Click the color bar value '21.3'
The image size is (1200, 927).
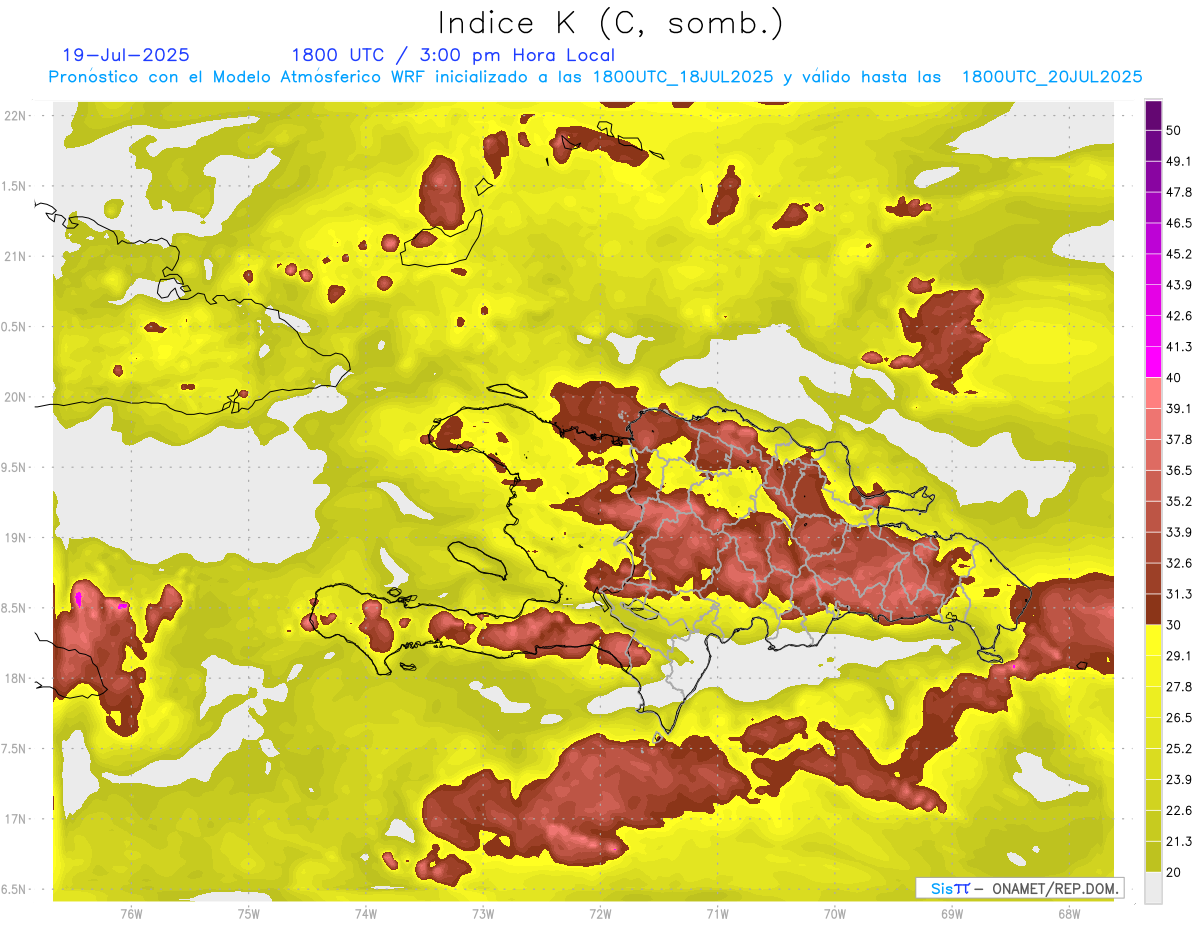click(1178, 841)
